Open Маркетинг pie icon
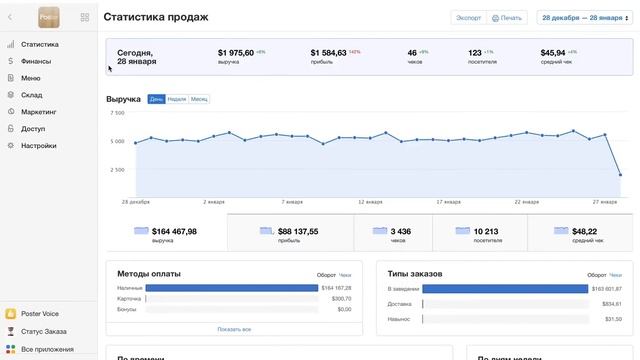The width and height of the screenshot is (640, 360). [x=11, y=111]
